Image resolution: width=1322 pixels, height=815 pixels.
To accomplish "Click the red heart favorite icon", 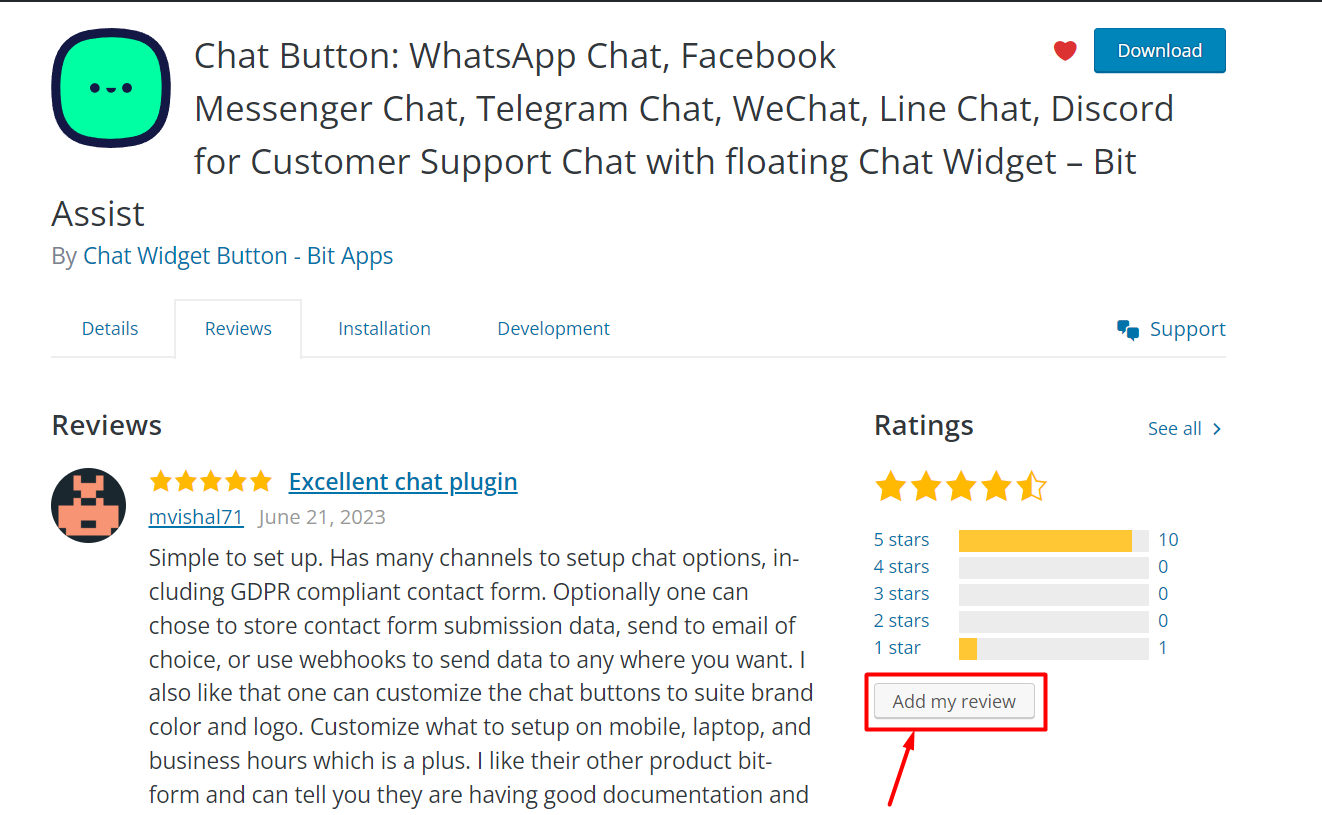I will pos(1065,50).
